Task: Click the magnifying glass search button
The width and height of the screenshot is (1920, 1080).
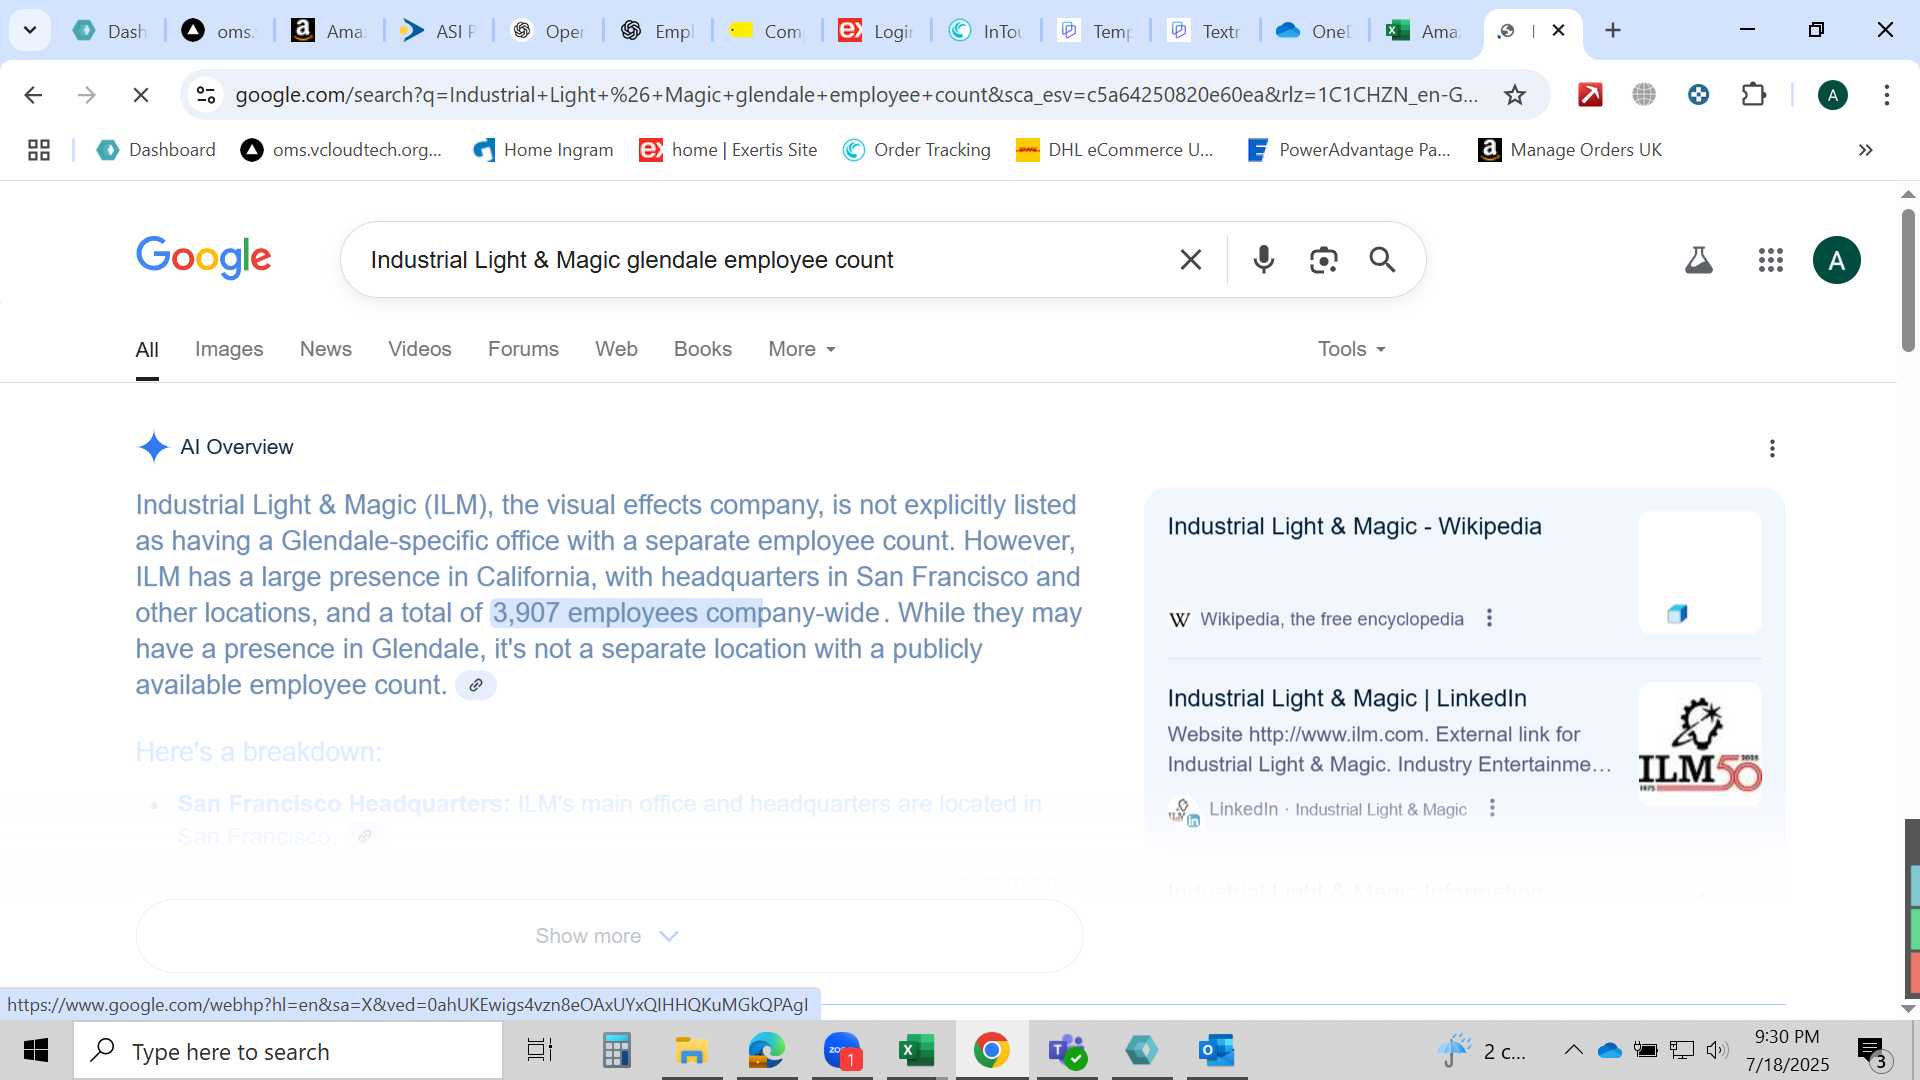Action: [1382, 260]
